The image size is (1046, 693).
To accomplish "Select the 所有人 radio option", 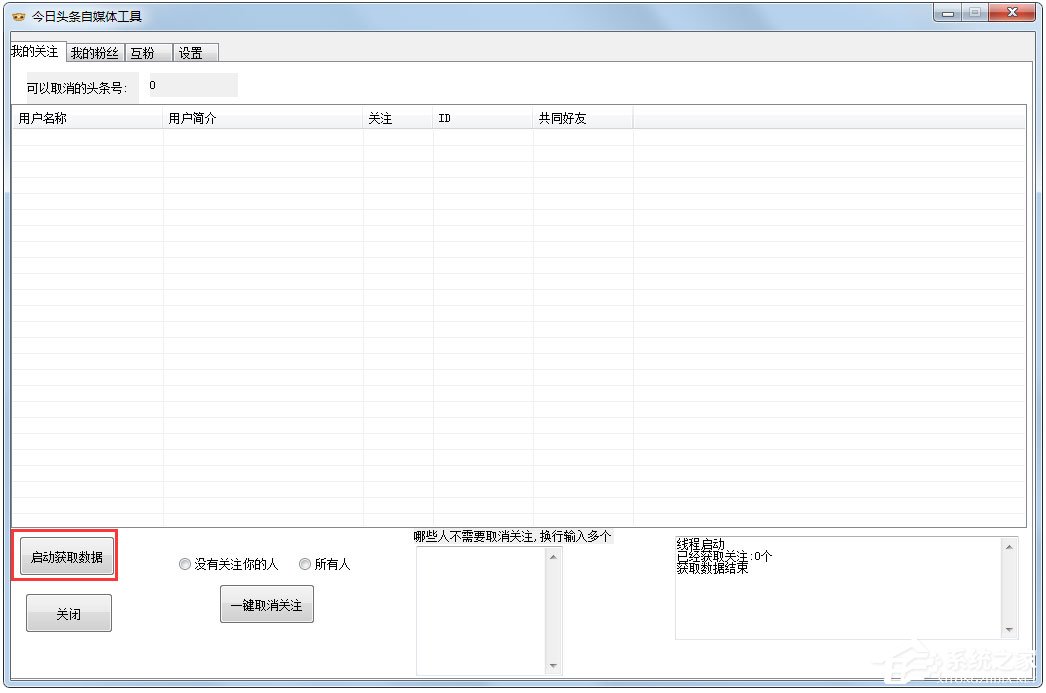I will point(305,565).
